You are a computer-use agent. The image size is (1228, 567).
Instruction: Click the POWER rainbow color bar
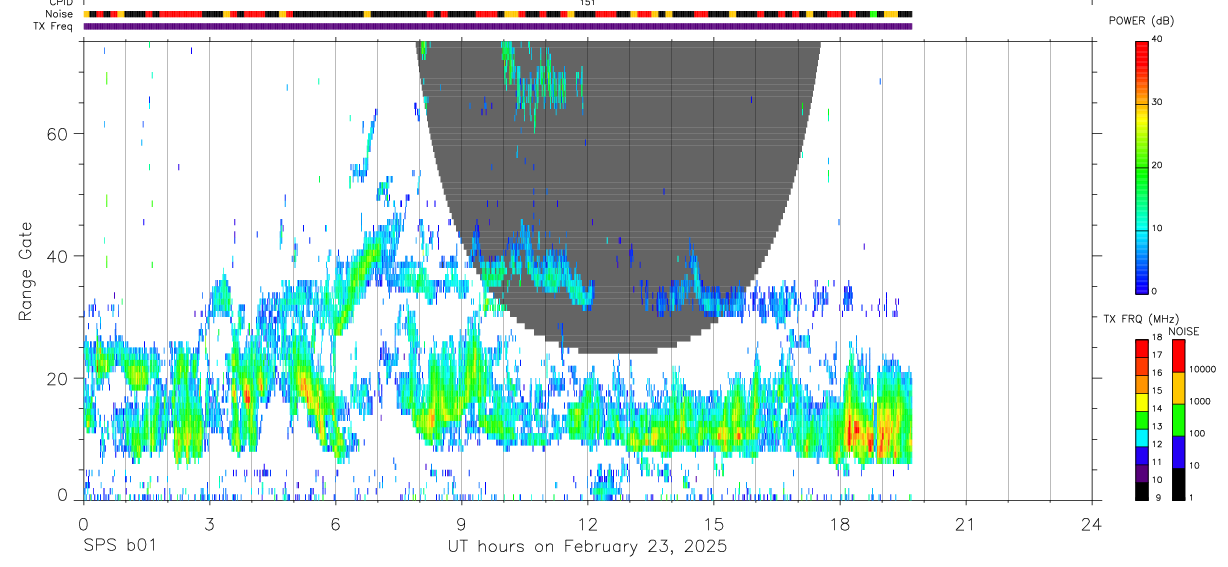1141,166
